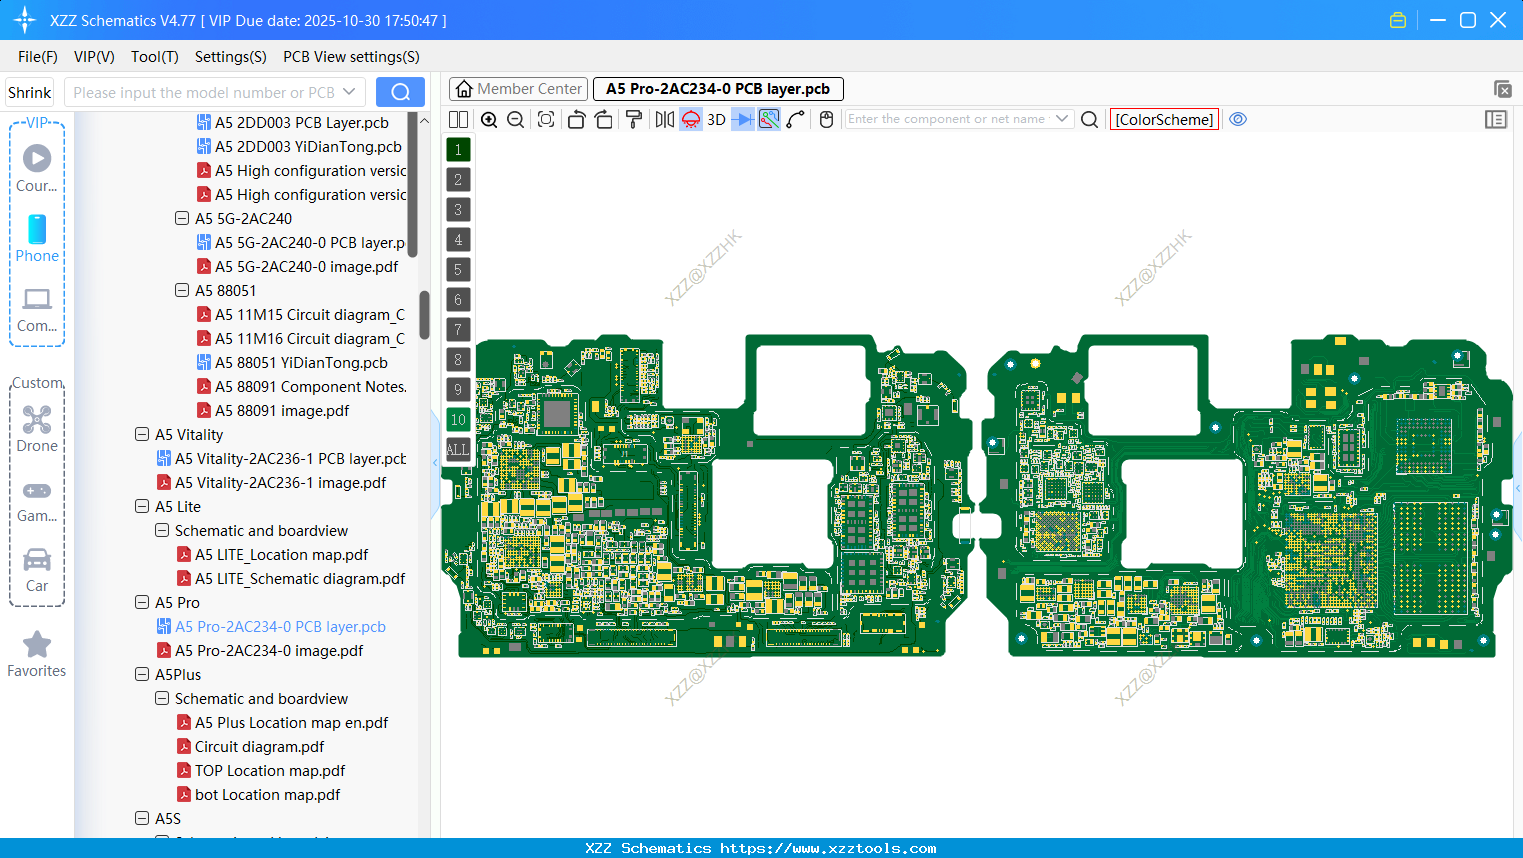Click the eye visibility icon beside ColorScheme
Viewport: 1523px width, 858px height.
coord(1238,119)
